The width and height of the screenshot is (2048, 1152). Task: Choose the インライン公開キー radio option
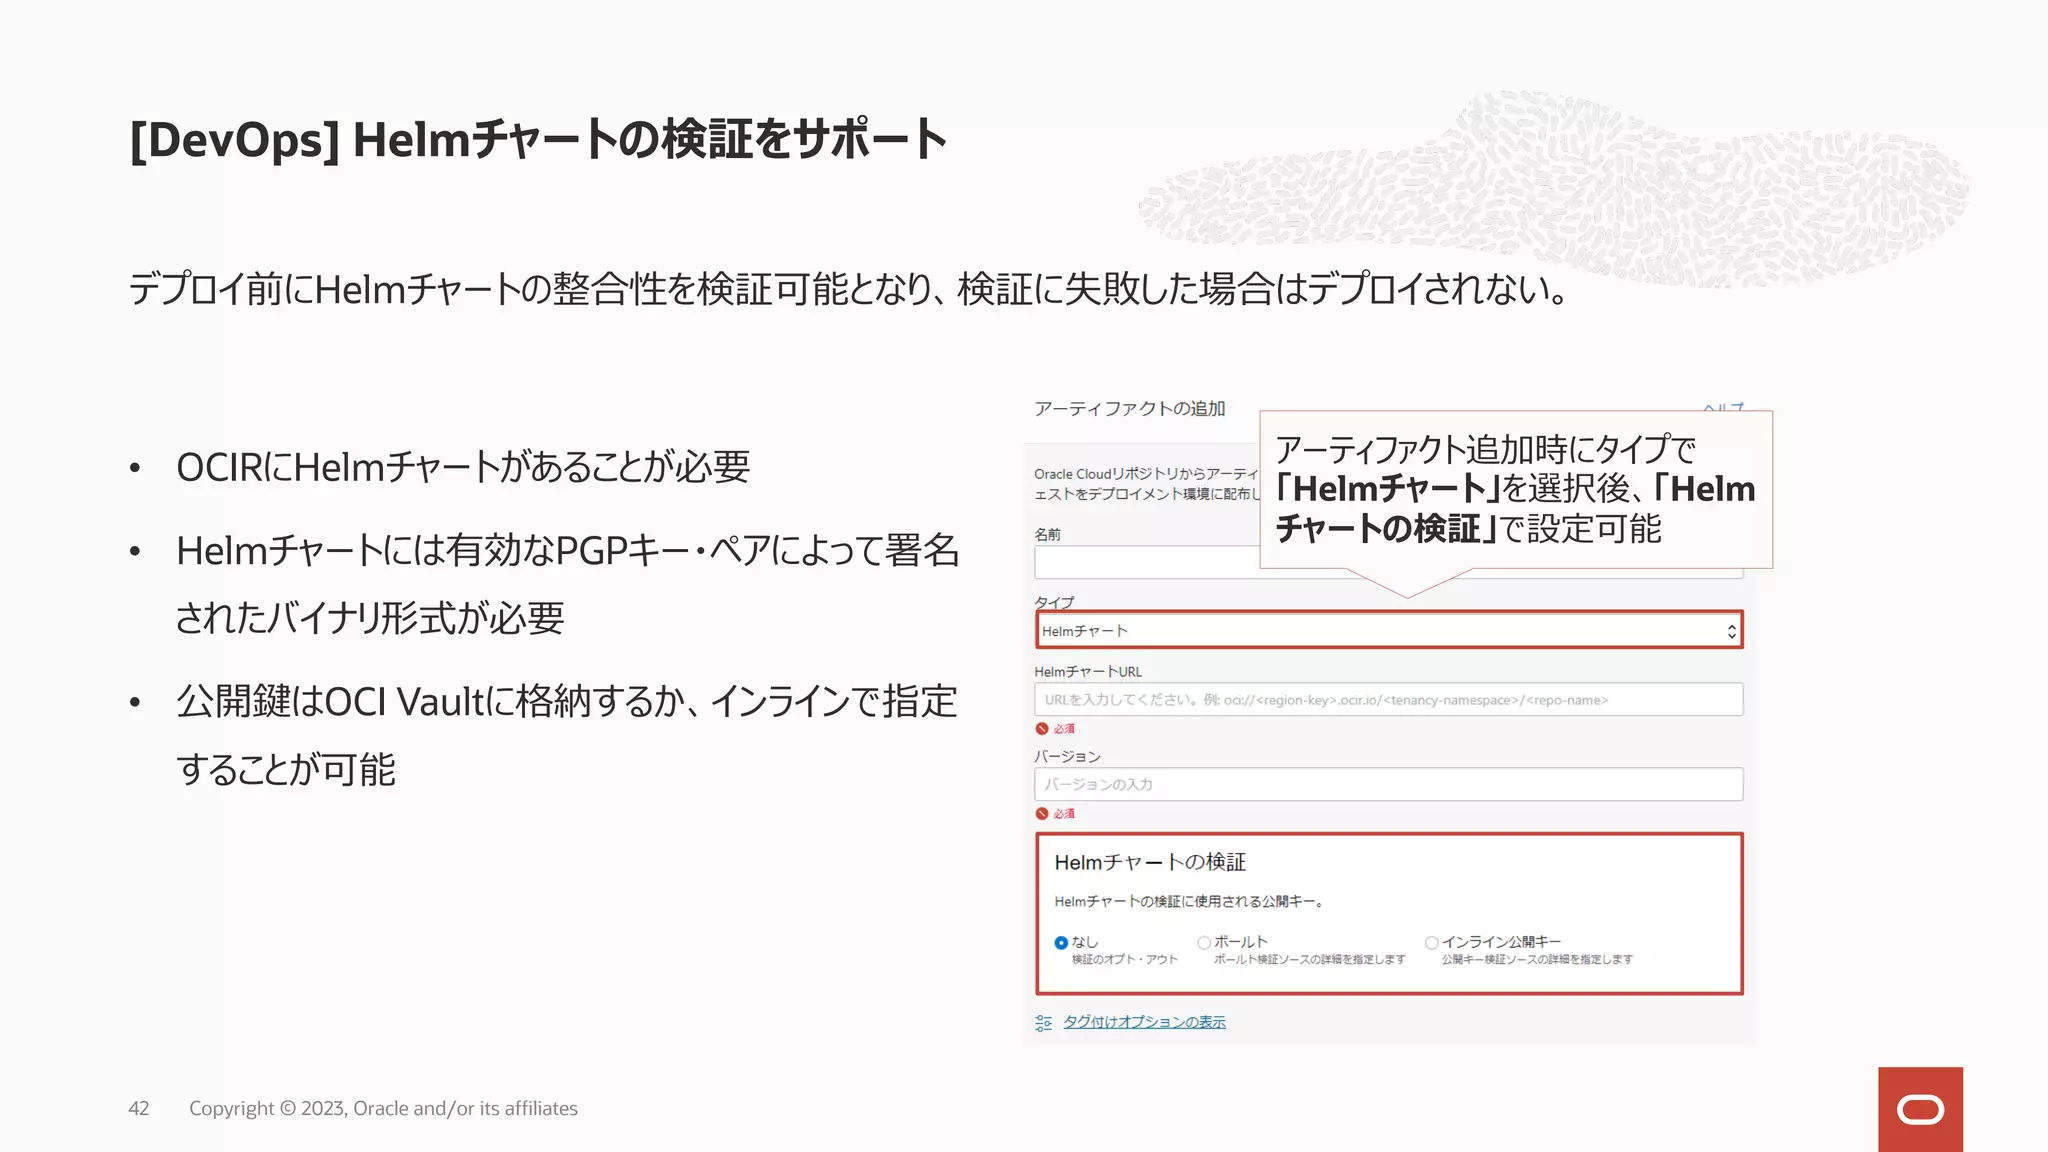click(x=1432, y=943)
